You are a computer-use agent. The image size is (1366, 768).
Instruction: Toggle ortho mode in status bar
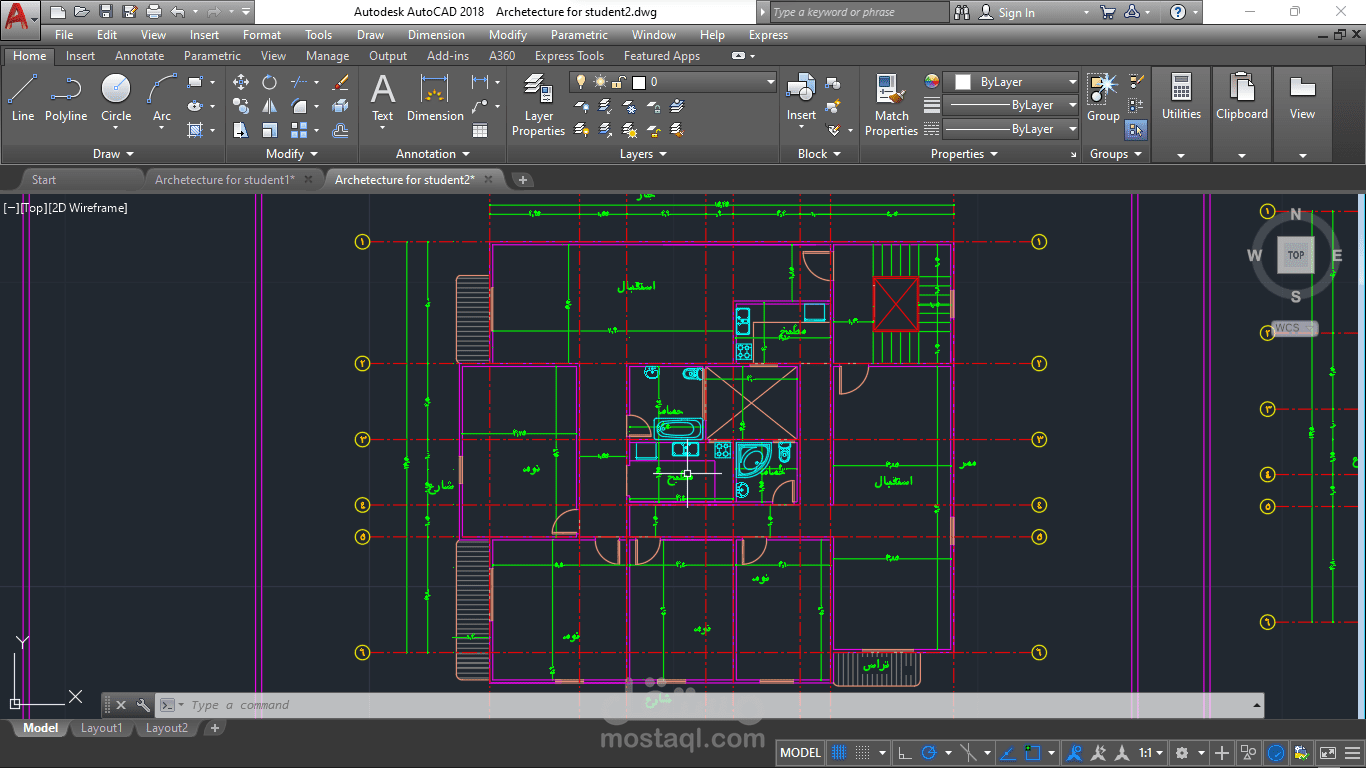point(904,752)
